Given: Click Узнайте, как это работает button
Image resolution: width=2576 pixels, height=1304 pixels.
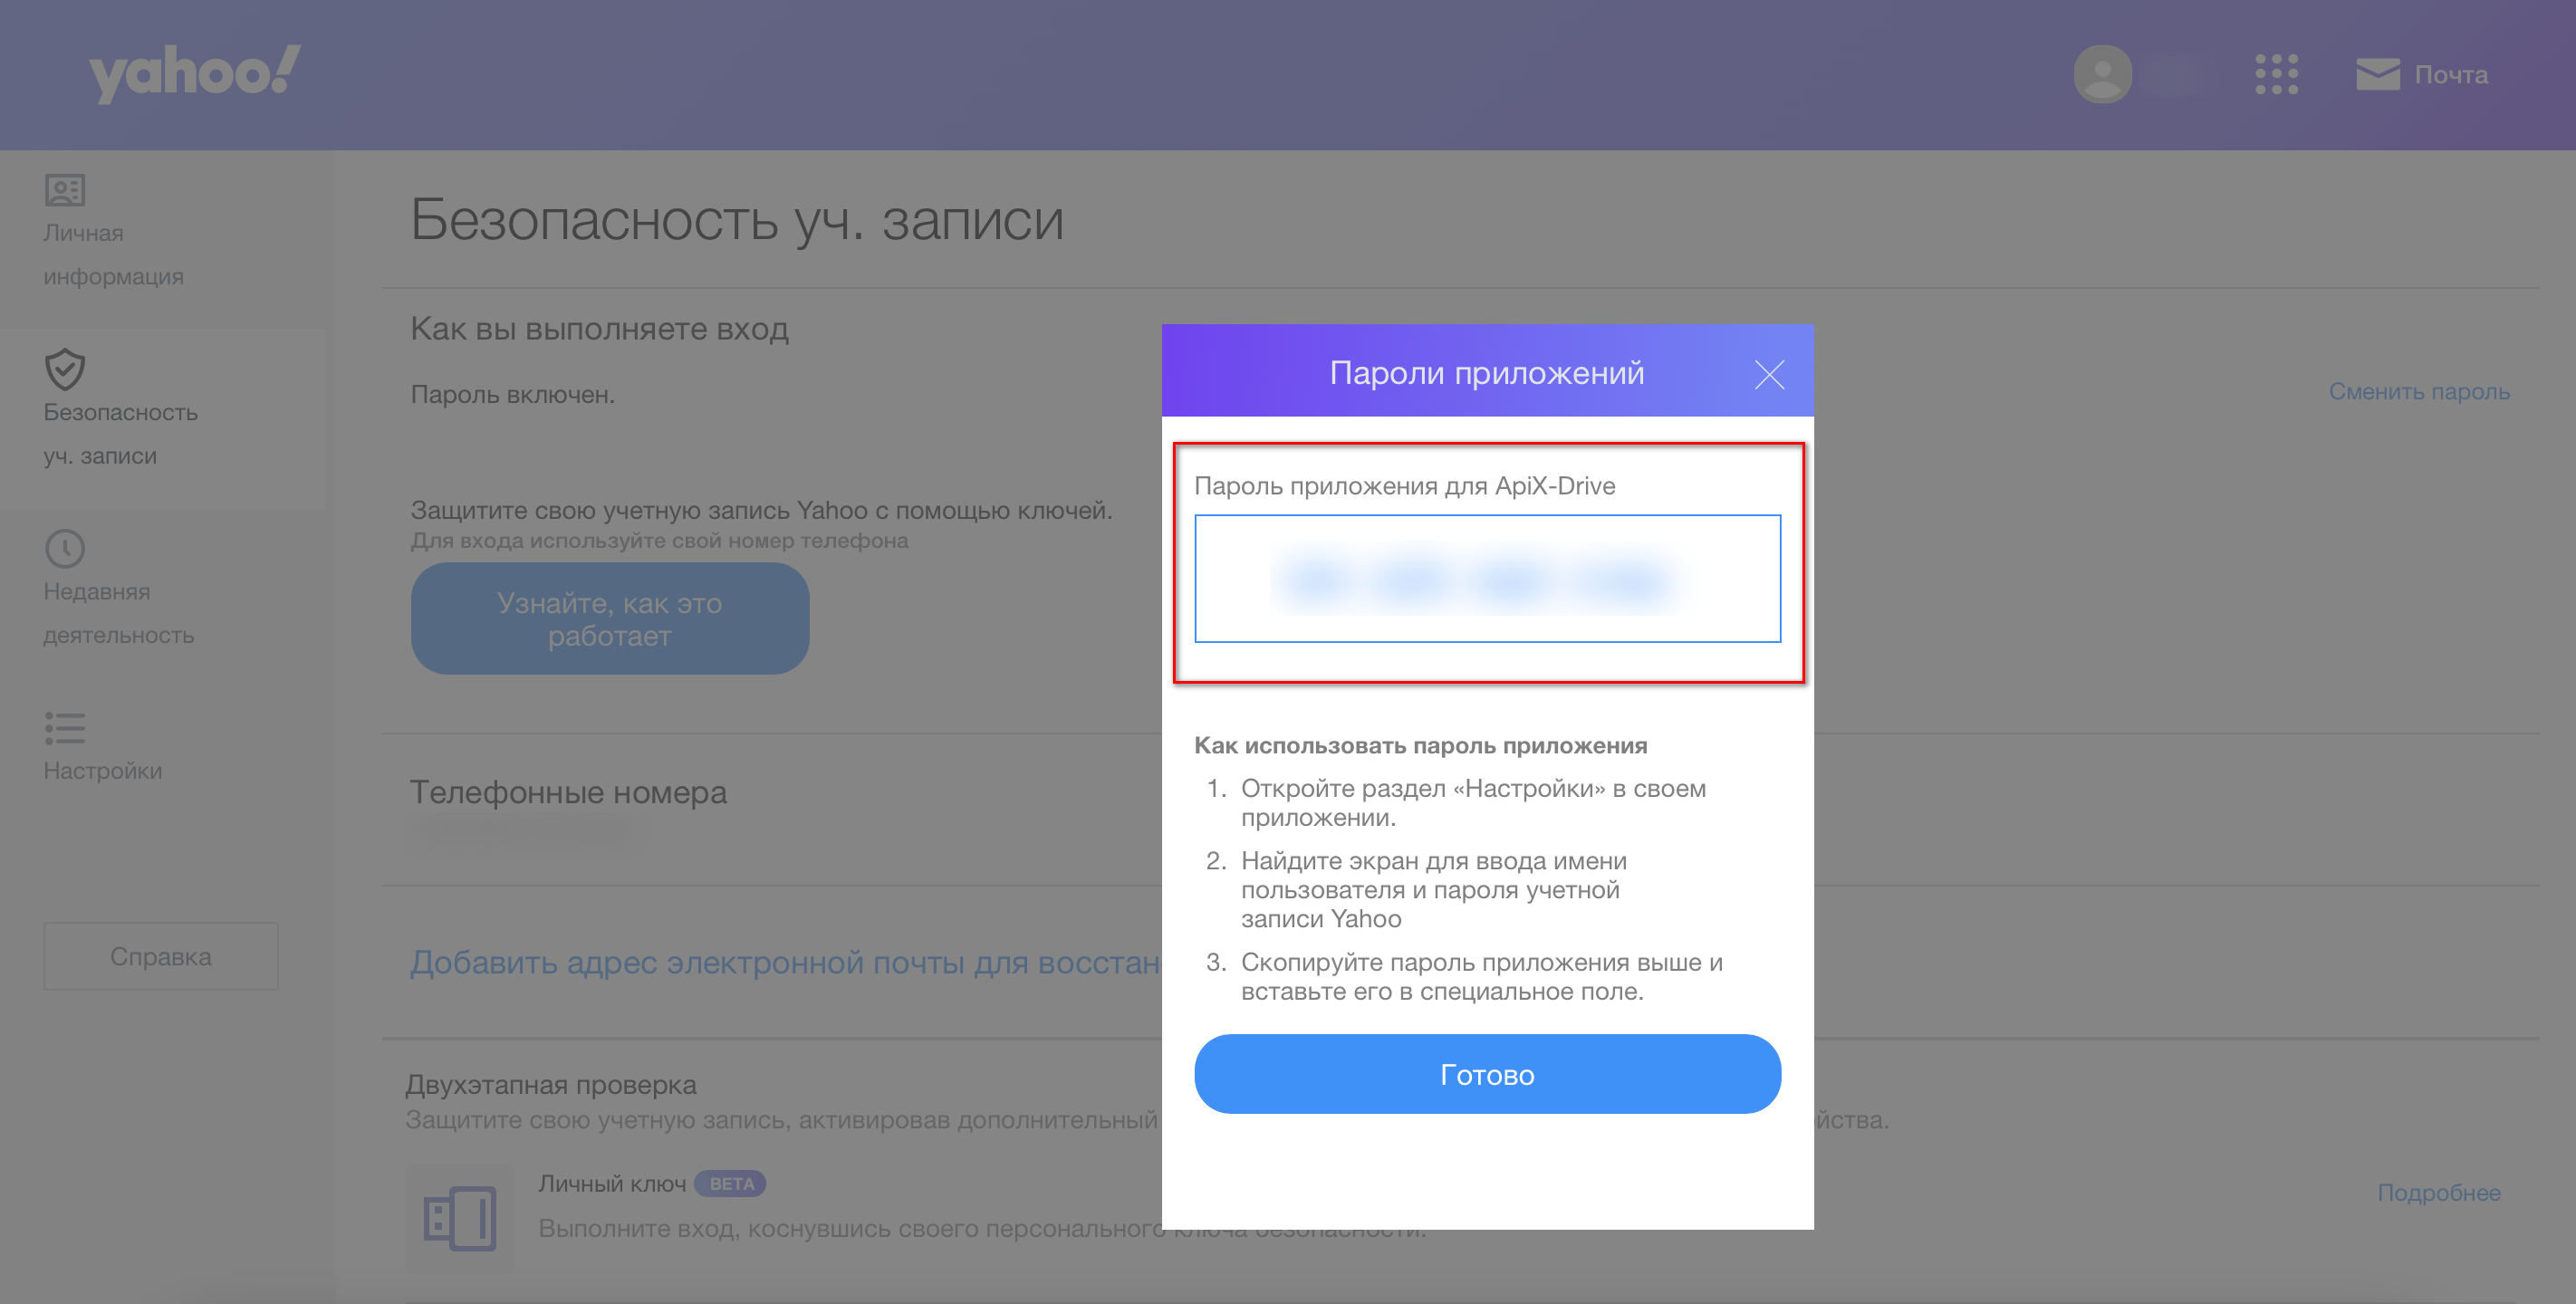Looking at the screenshot, I should click(610, 618).
